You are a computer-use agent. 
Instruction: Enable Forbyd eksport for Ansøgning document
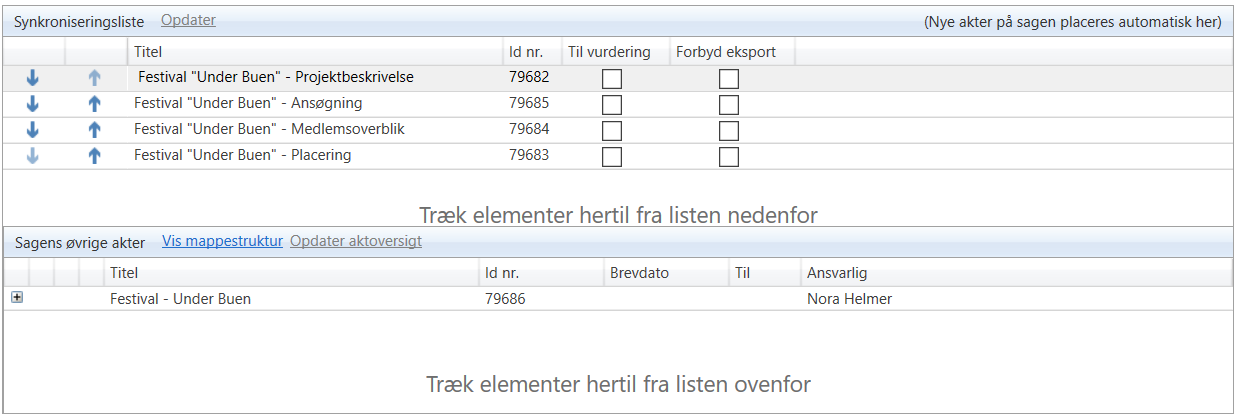pyautogui.click(x=729, y=104)
